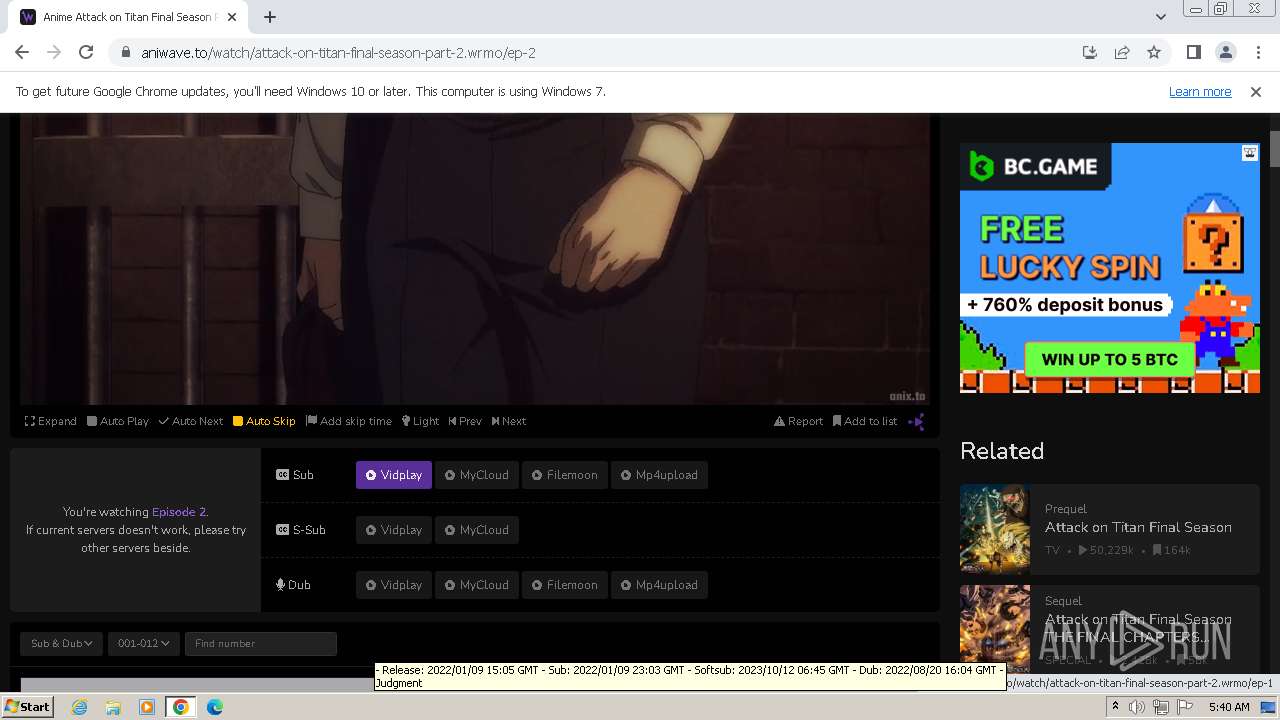This screenshot has height=720, width=1280.
Task: Open the Sequel thumbnail image
Action: pos(995,628)
